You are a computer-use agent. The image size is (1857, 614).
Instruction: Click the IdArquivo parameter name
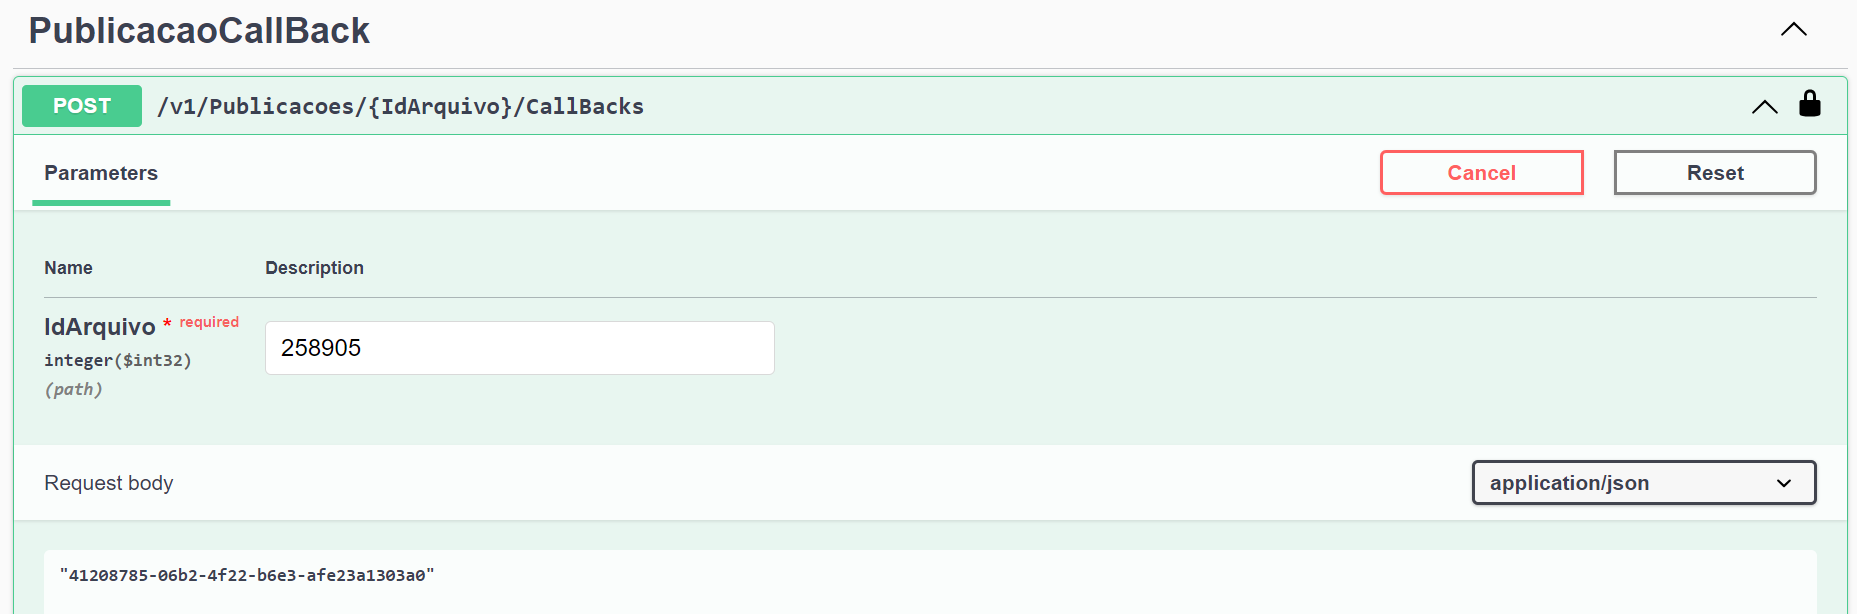[x=99, y=327]
